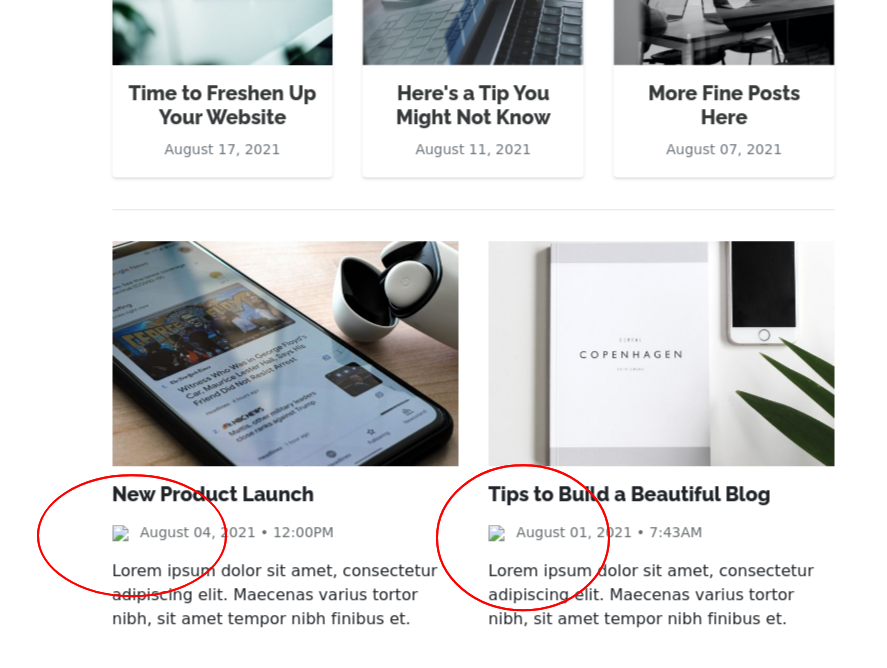
Task: Click the New Product Launch excerpt text
Action: (x=274, y=594)
